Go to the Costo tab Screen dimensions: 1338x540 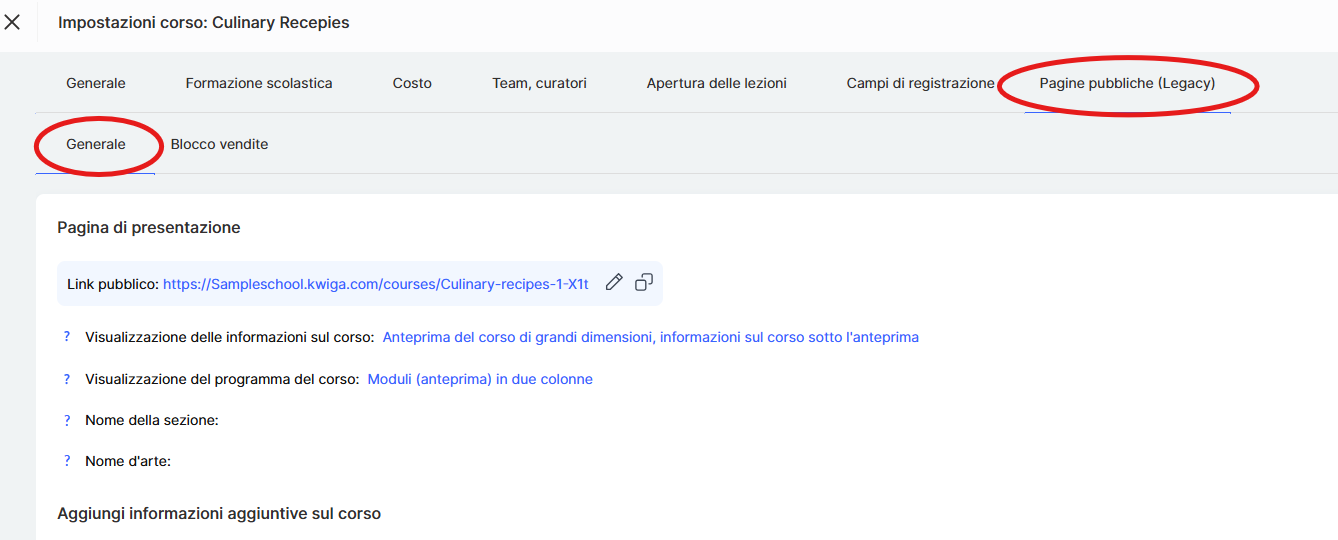412,83
